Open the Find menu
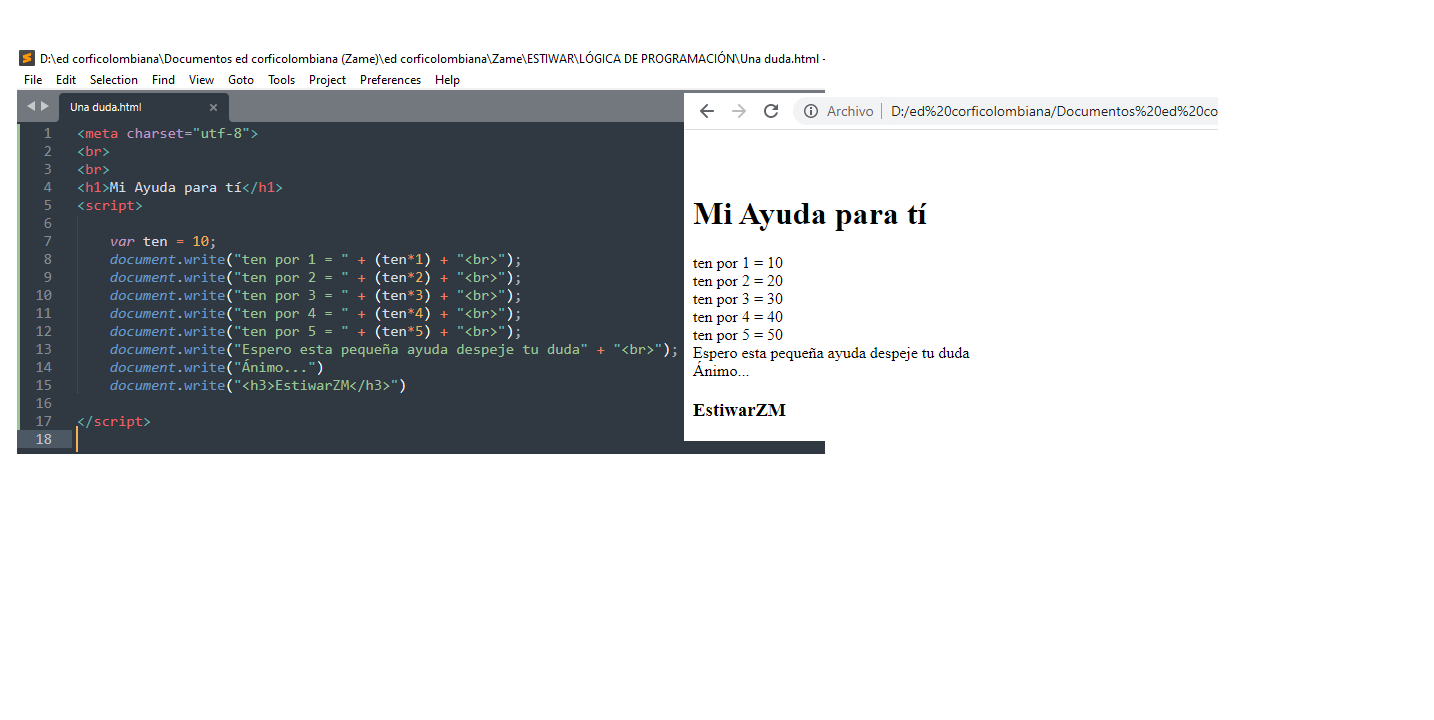Screen dimensions: 1434x720 point(163,80)
